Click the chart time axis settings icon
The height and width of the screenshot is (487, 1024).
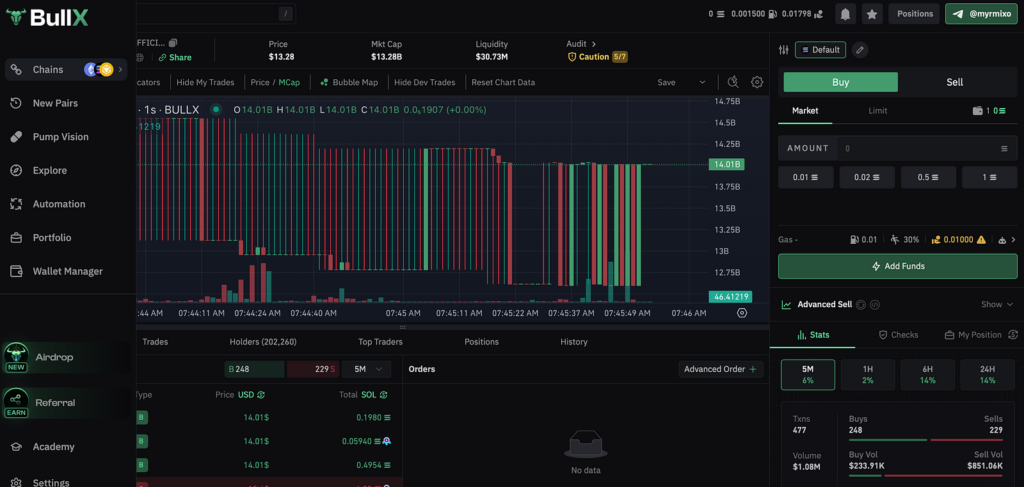coord(741,313)
